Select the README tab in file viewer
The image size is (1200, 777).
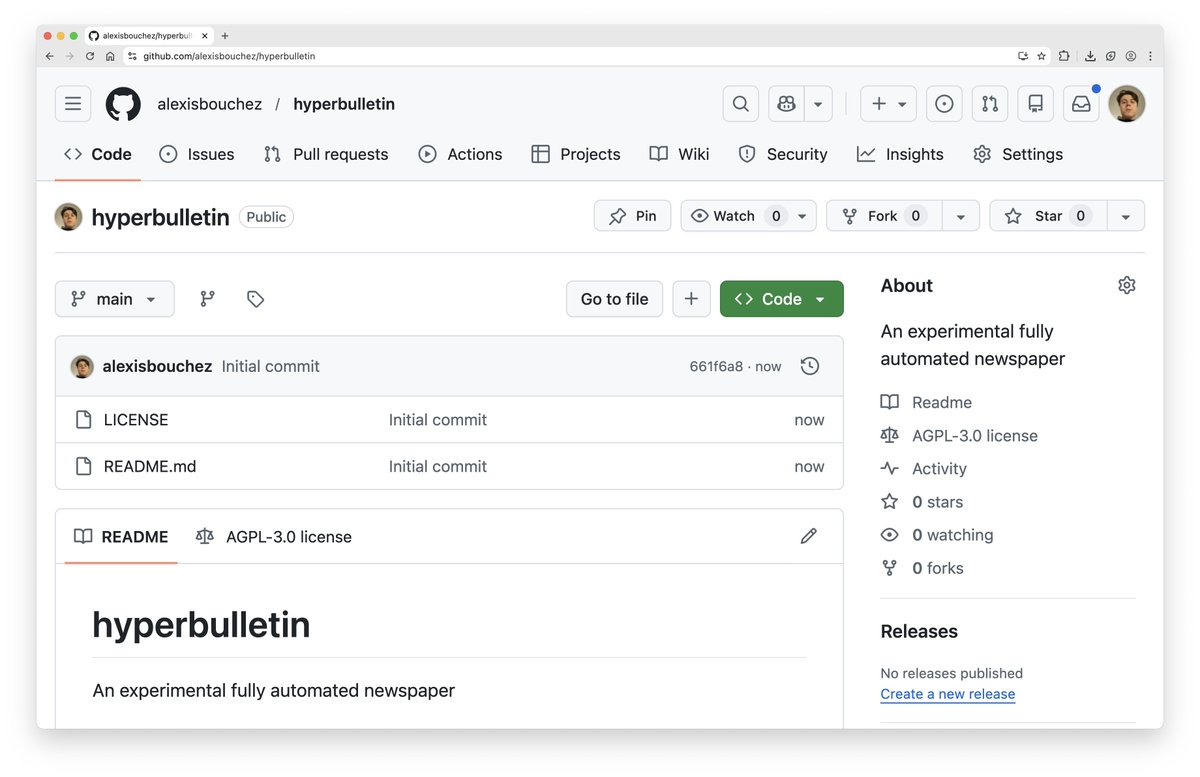121,537
